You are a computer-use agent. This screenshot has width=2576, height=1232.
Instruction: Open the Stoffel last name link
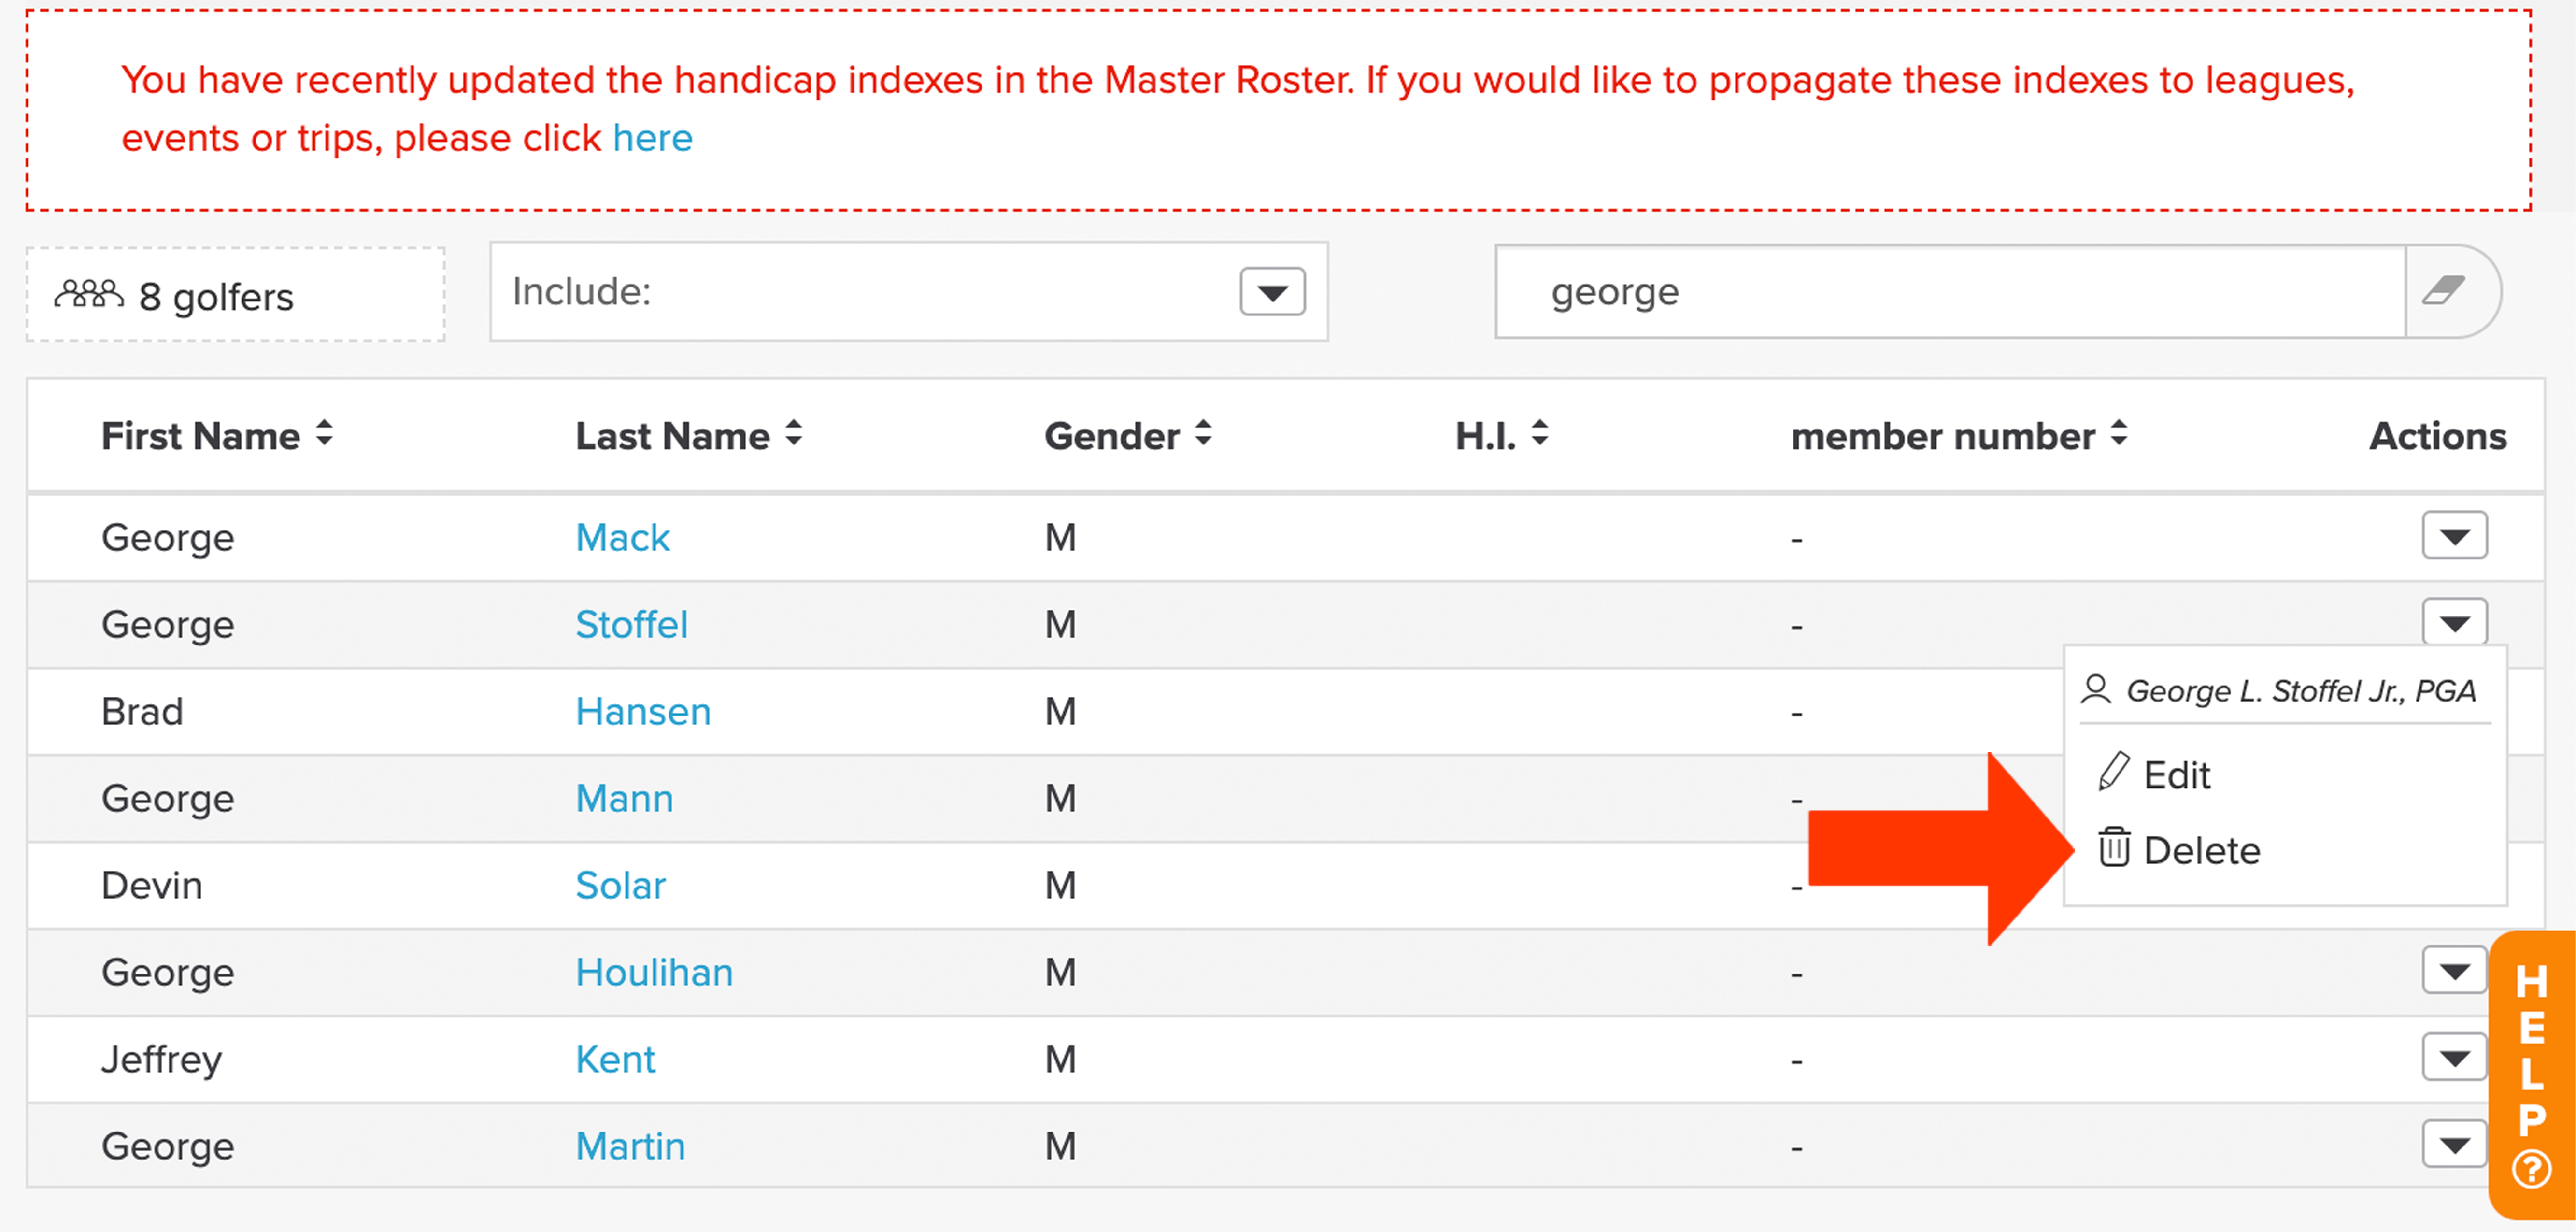pos(632,624)
